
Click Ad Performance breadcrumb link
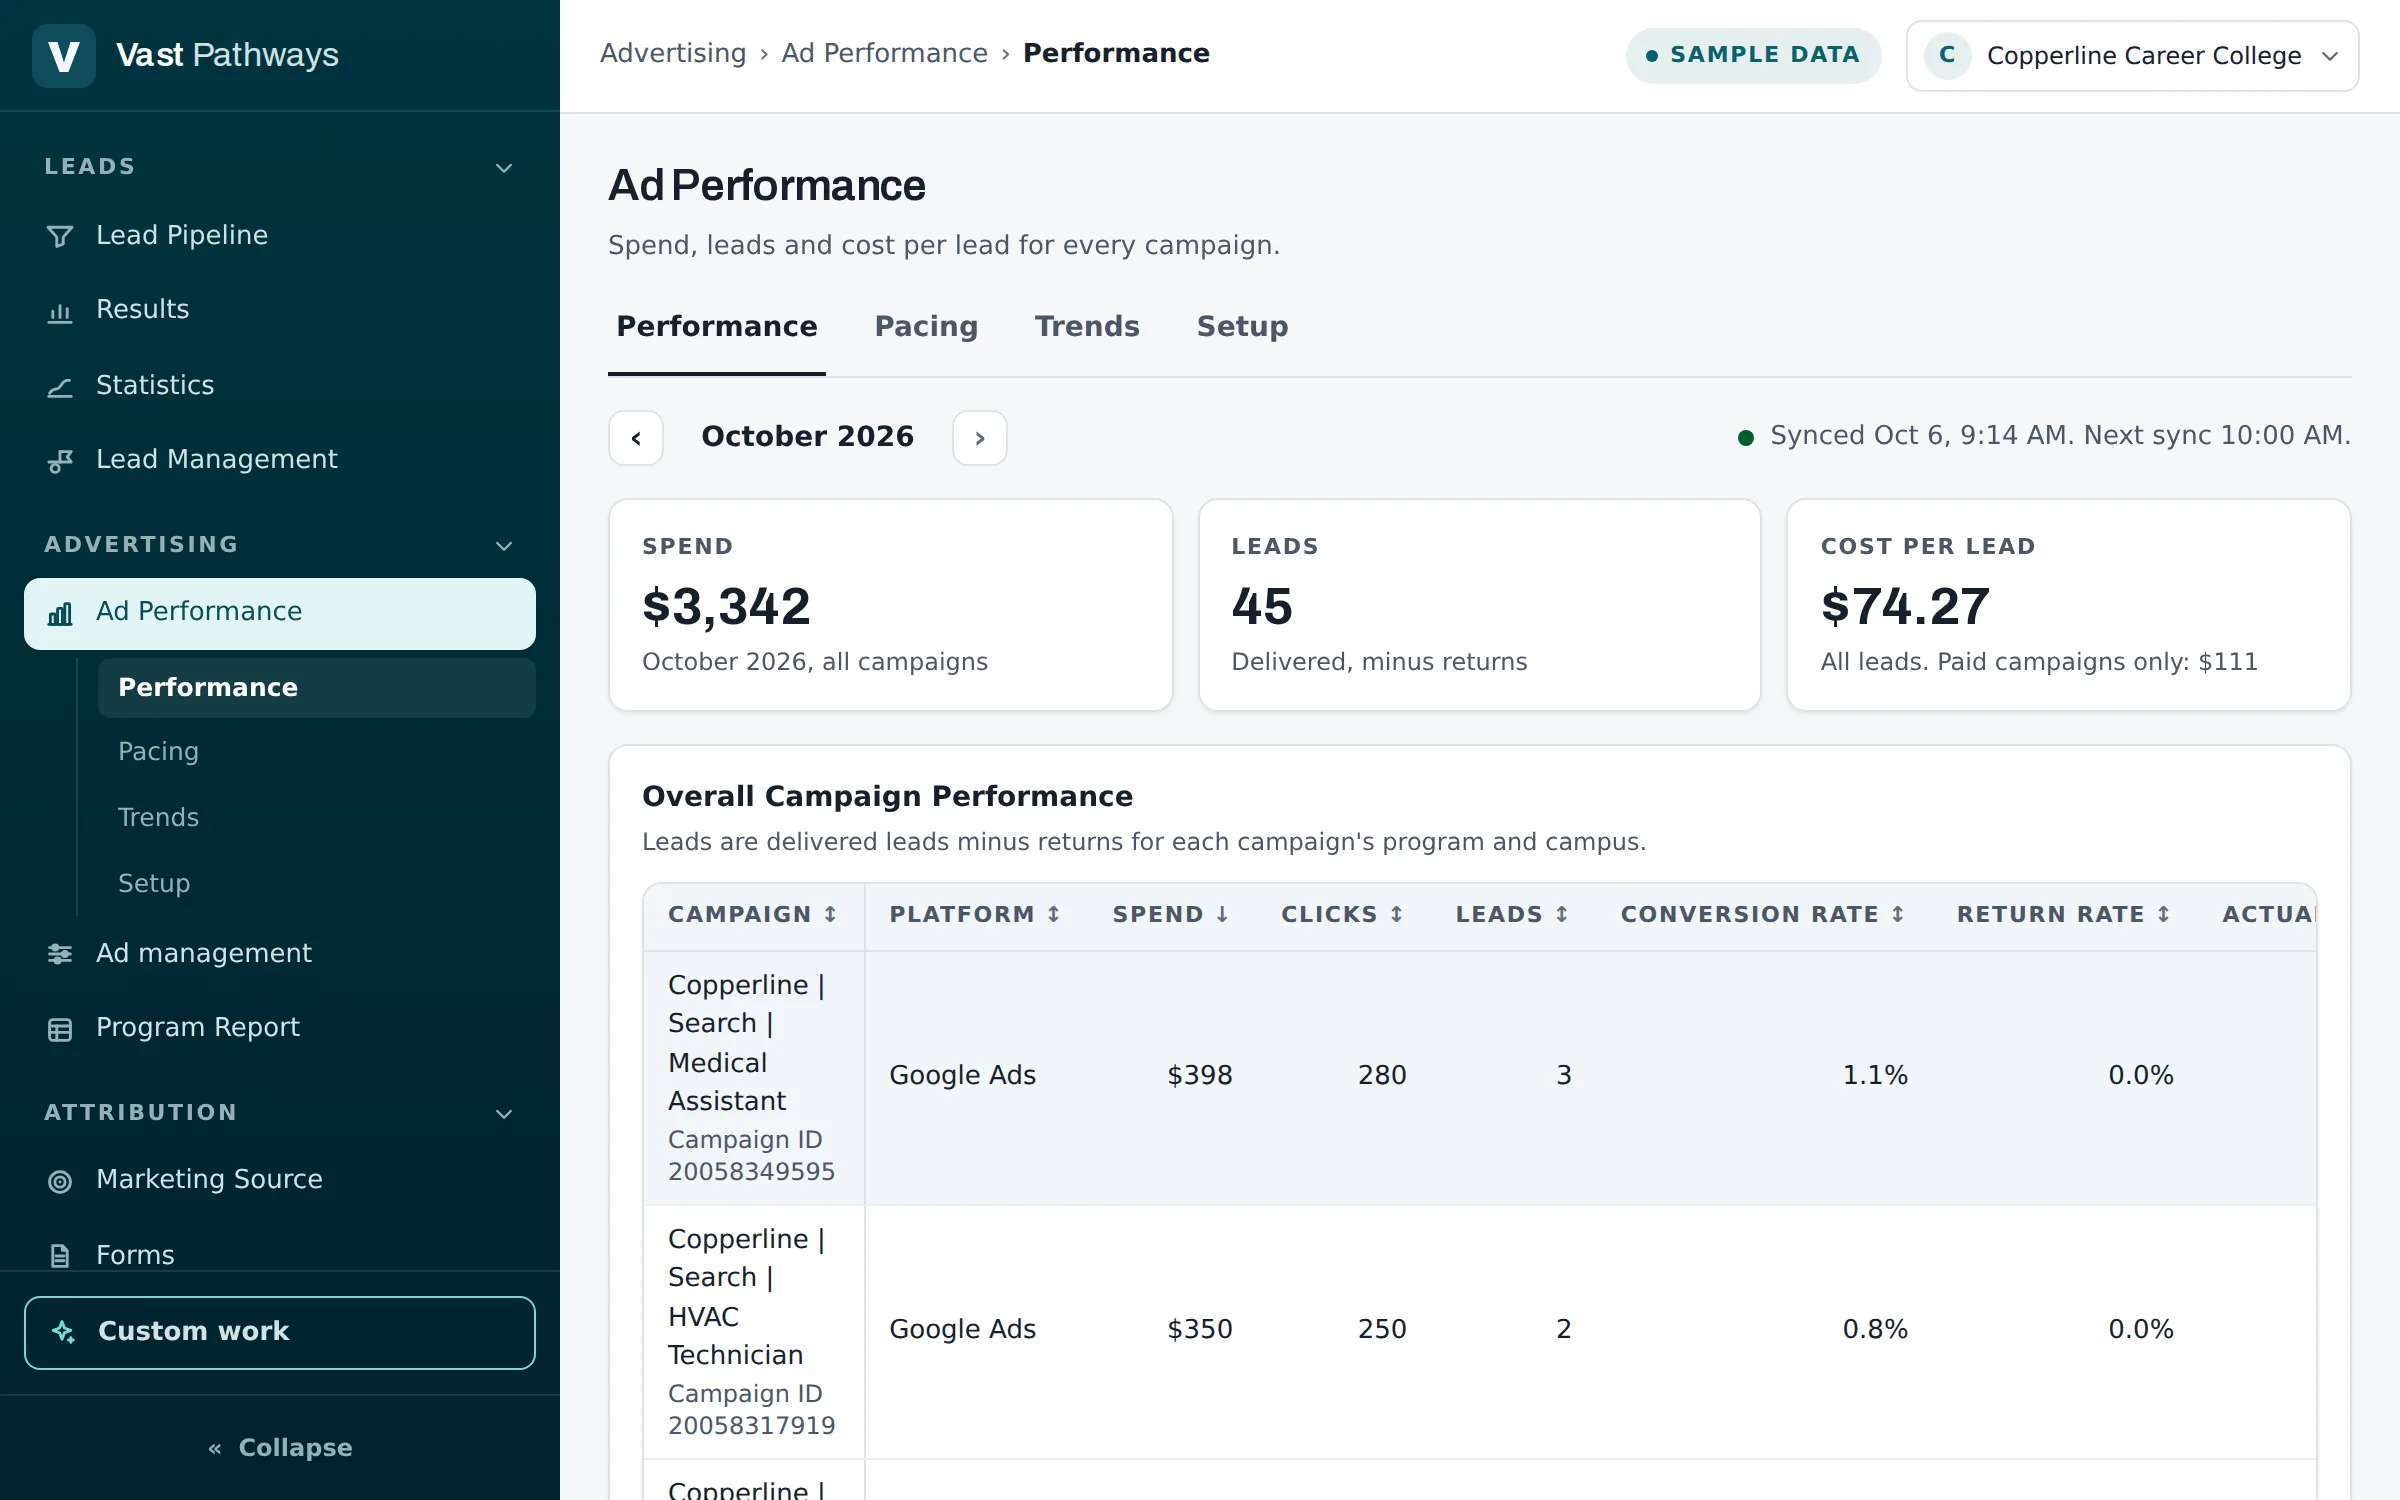pyautogui.click(x=885, y=53)
